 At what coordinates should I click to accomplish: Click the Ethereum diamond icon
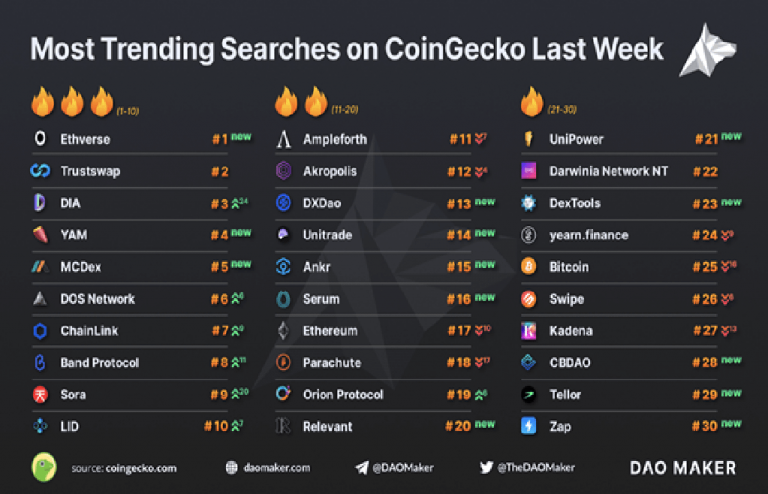coord(284,331)
